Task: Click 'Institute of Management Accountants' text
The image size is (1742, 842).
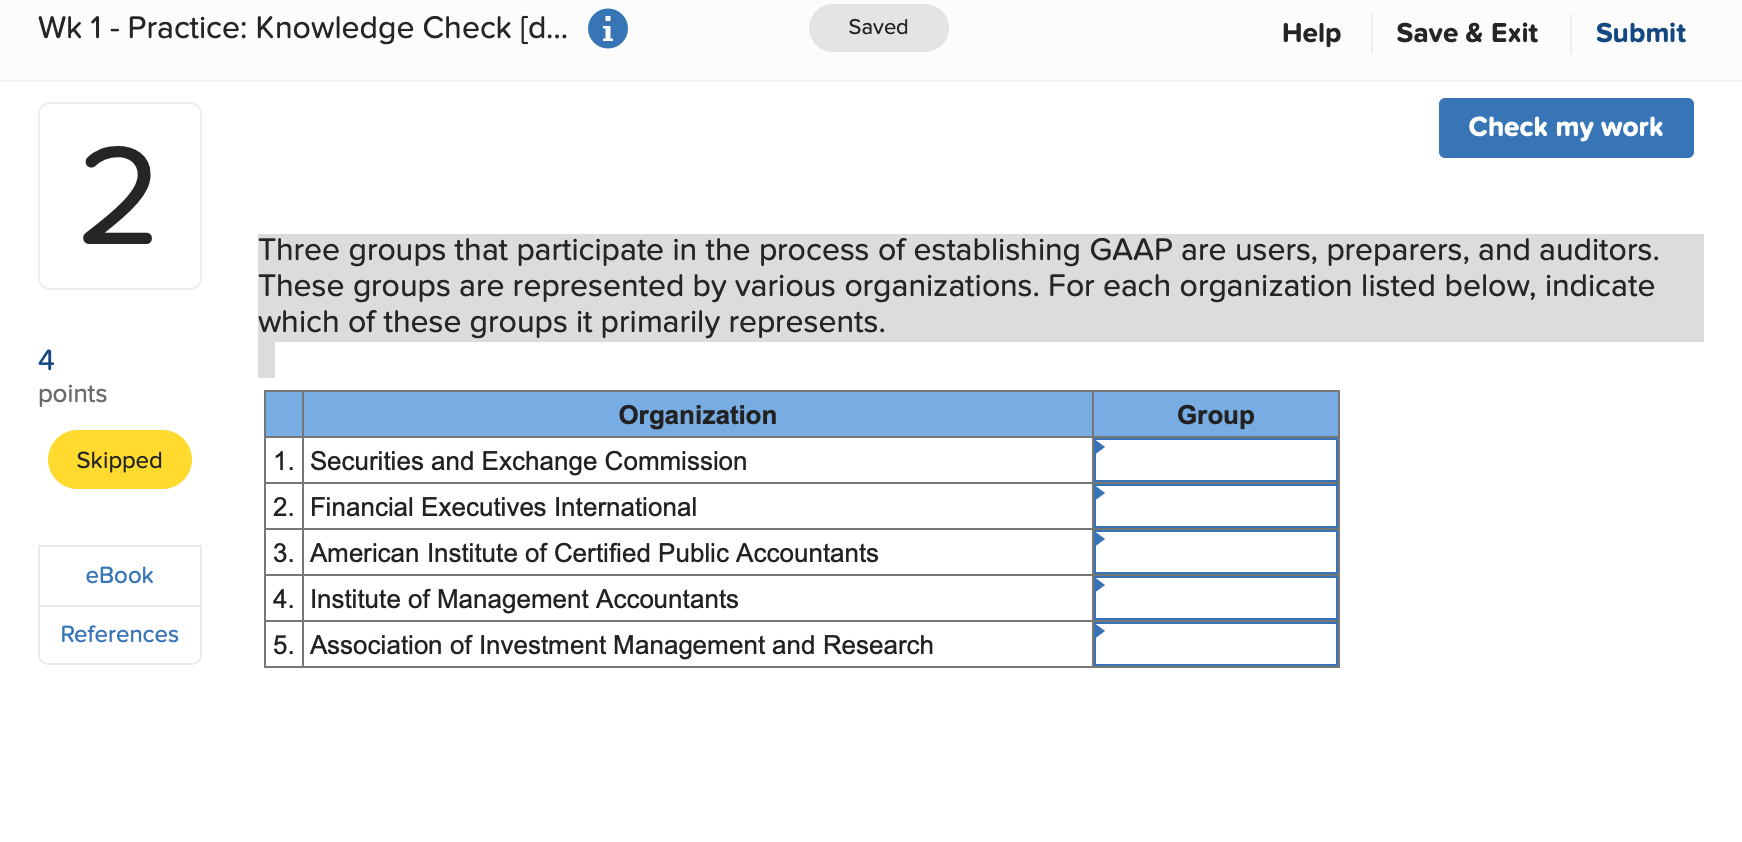Action: (525, 599)
